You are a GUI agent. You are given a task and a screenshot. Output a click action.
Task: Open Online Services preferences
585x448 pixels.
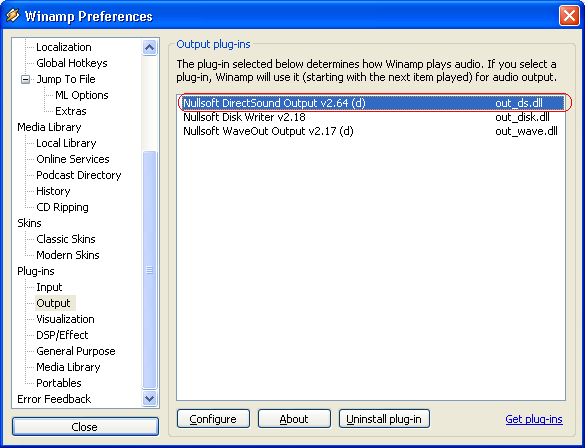73,159
